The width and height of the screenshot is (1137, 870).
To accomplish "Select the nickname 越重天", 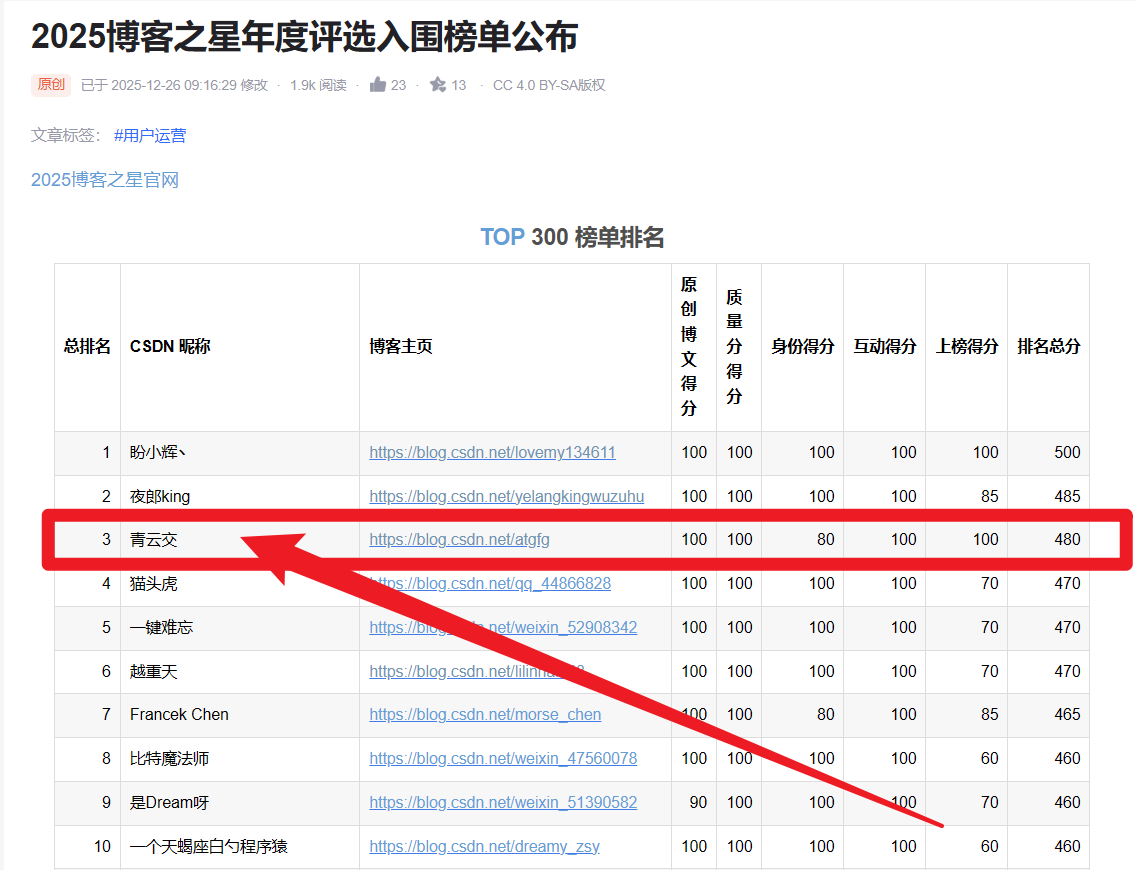I will point(154,671).
